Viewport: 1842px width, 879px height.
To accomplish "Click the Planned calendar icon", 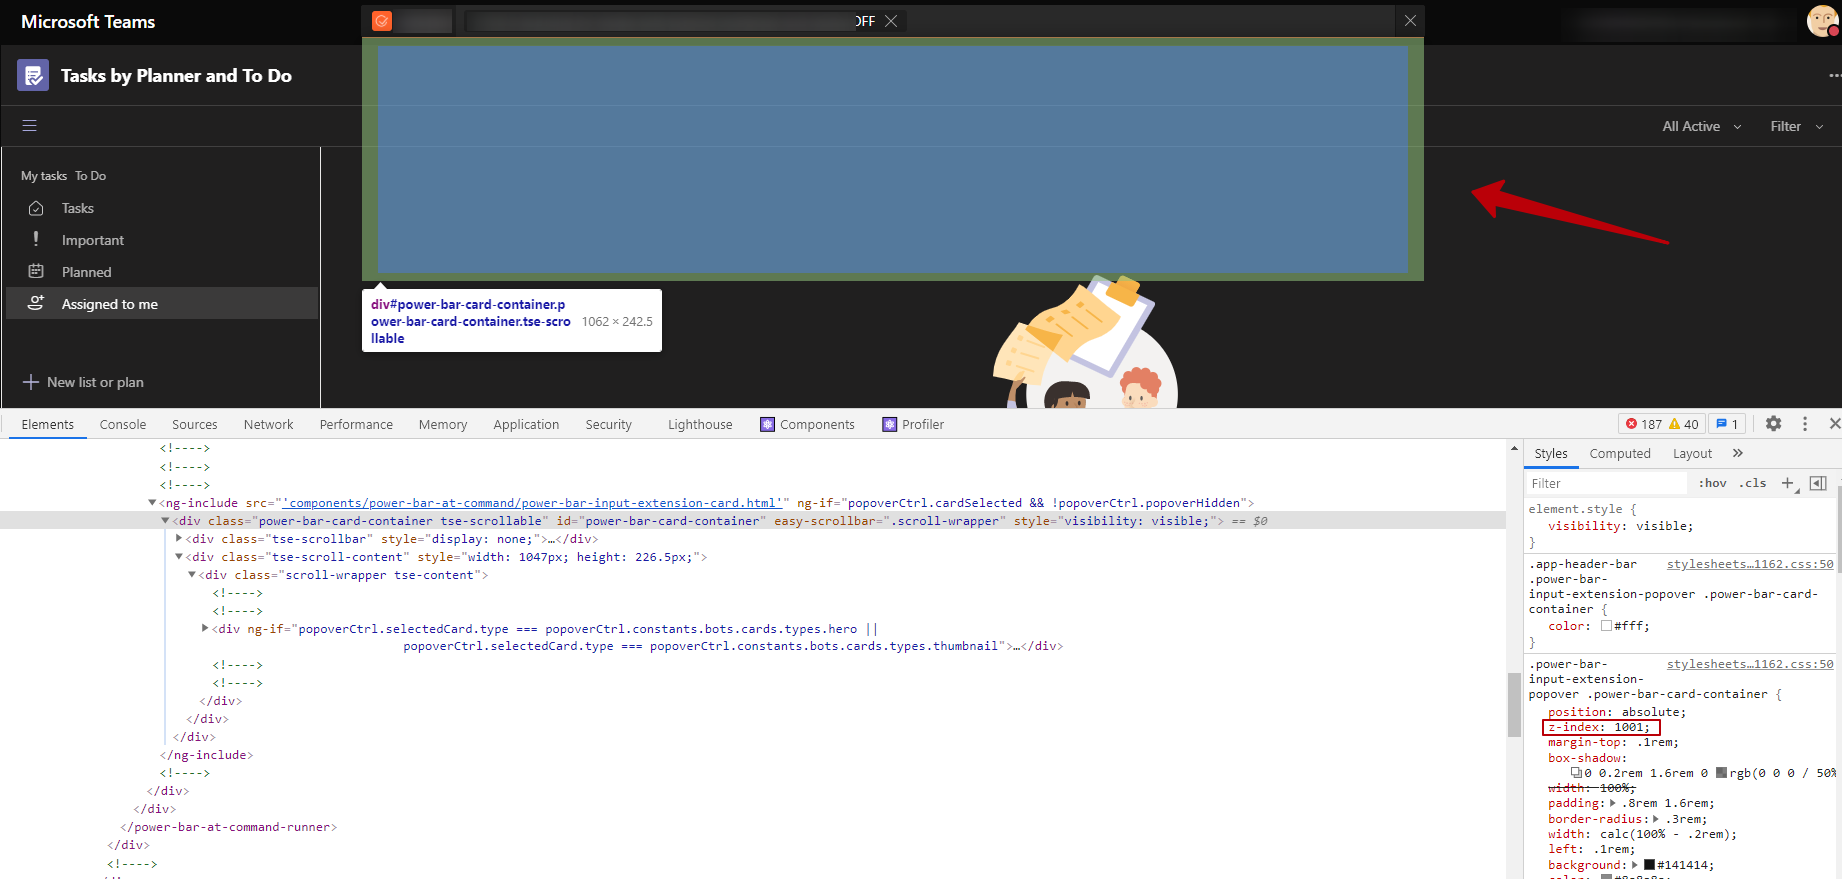I will pyautogui.click(x=36, y=271).
